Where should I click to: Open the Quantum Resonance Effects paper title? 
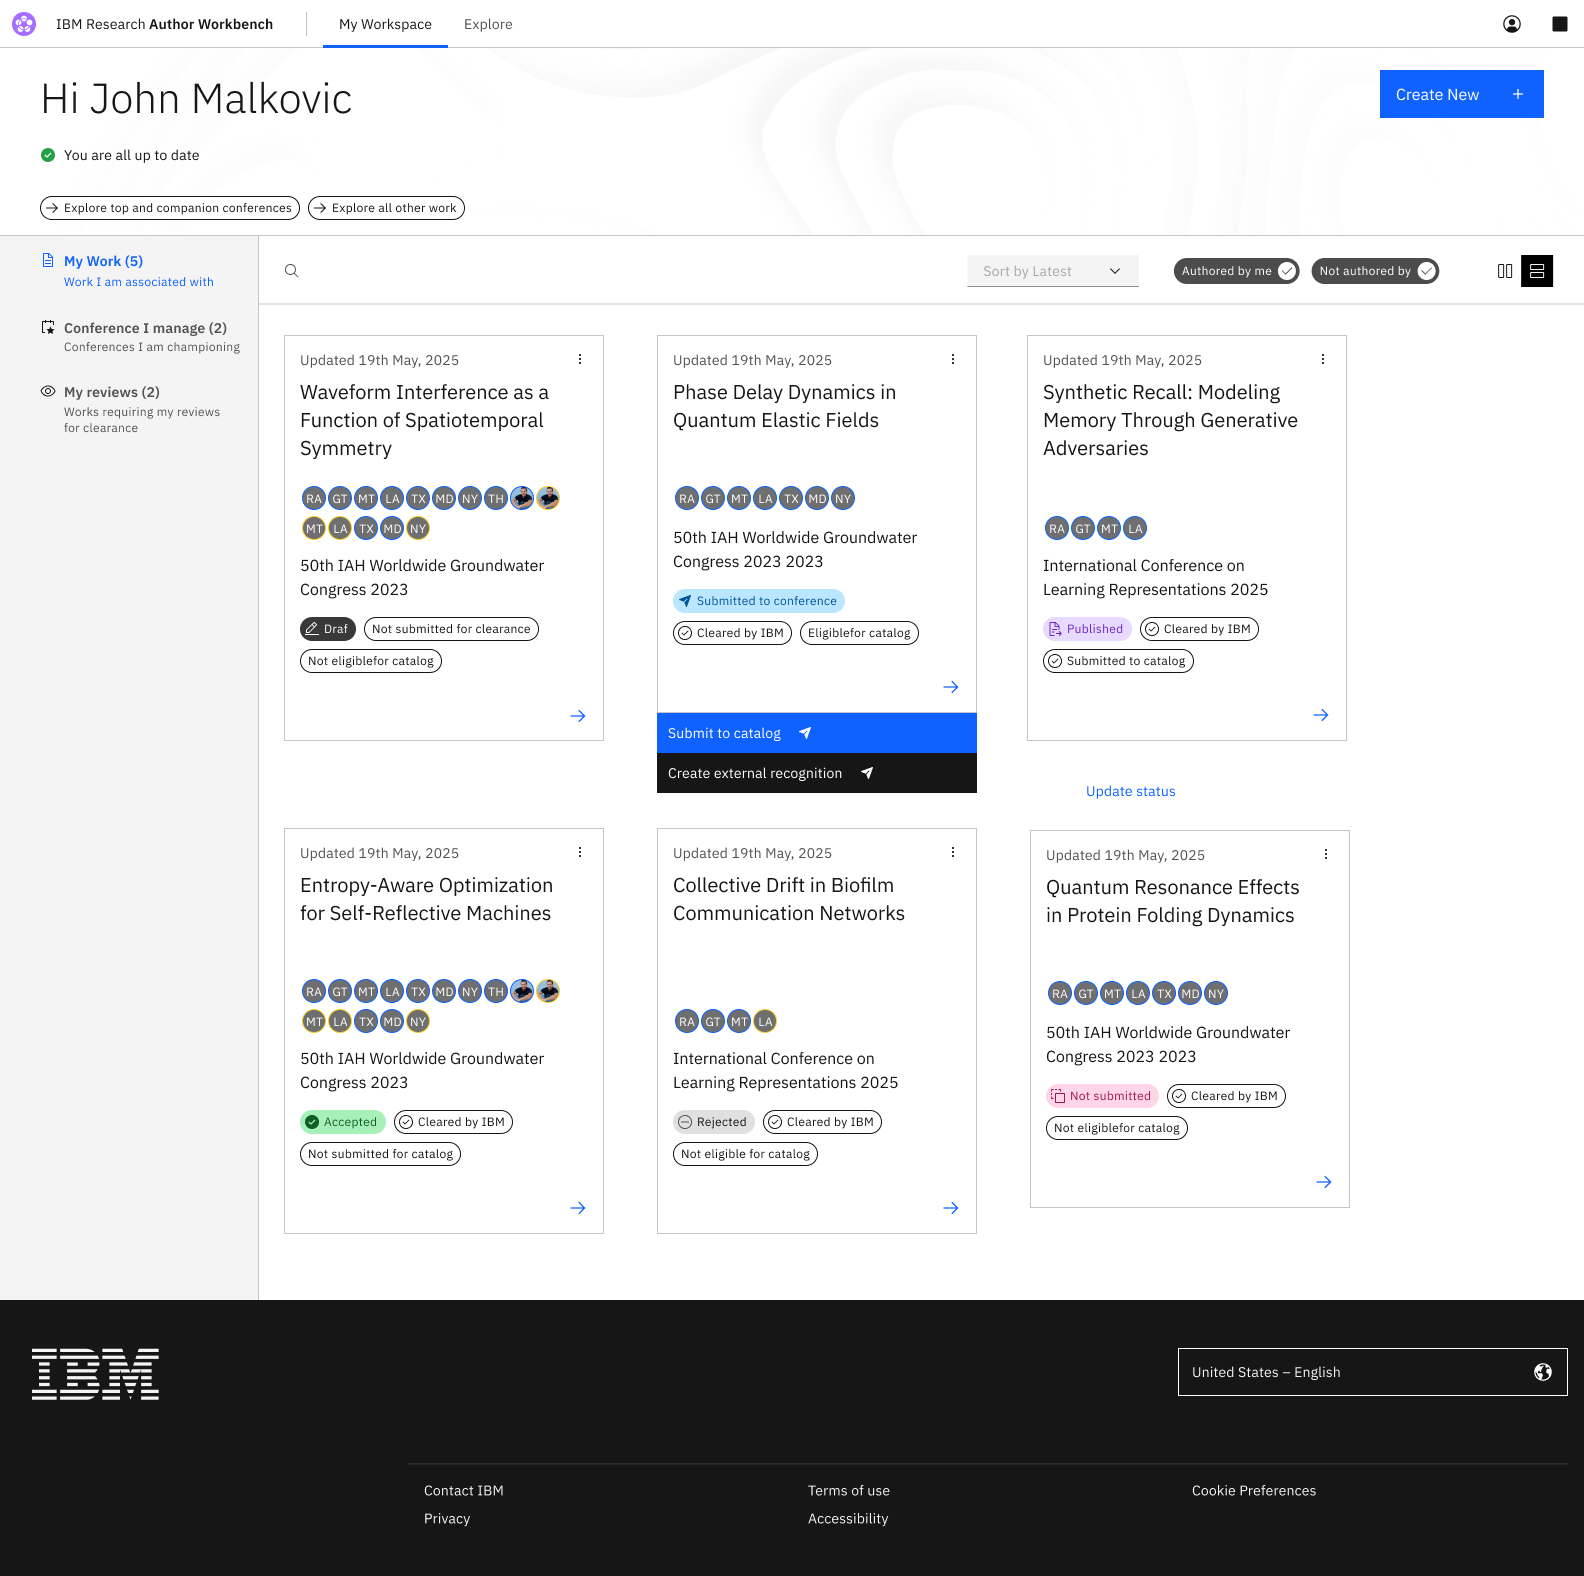[1172, 901]
